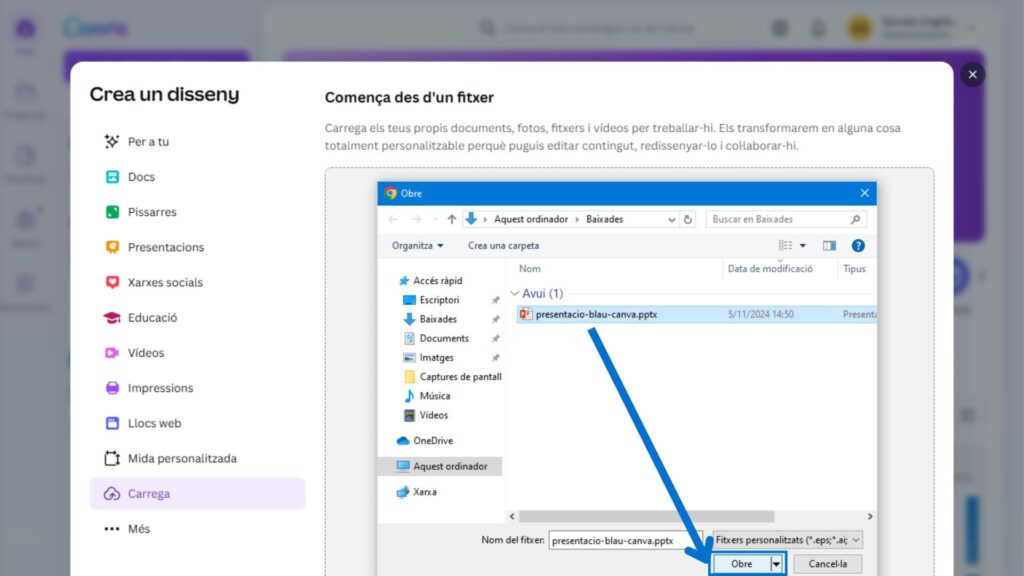
Task: Open the file dialog help question mark
Action: (x=857, y=245)
